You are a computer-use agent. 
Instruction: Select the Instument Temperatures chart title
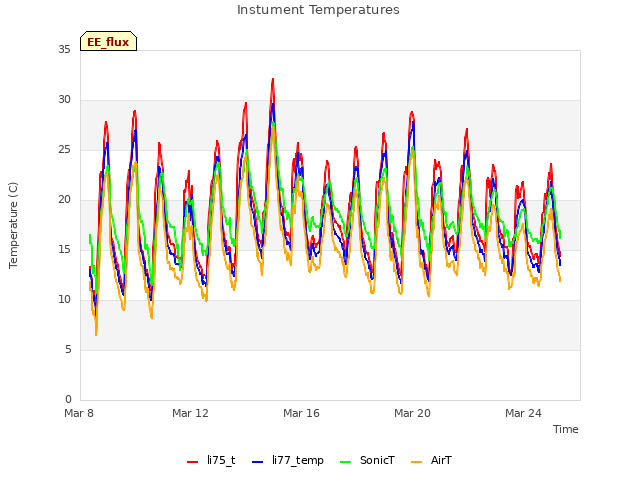pos(318,10)
